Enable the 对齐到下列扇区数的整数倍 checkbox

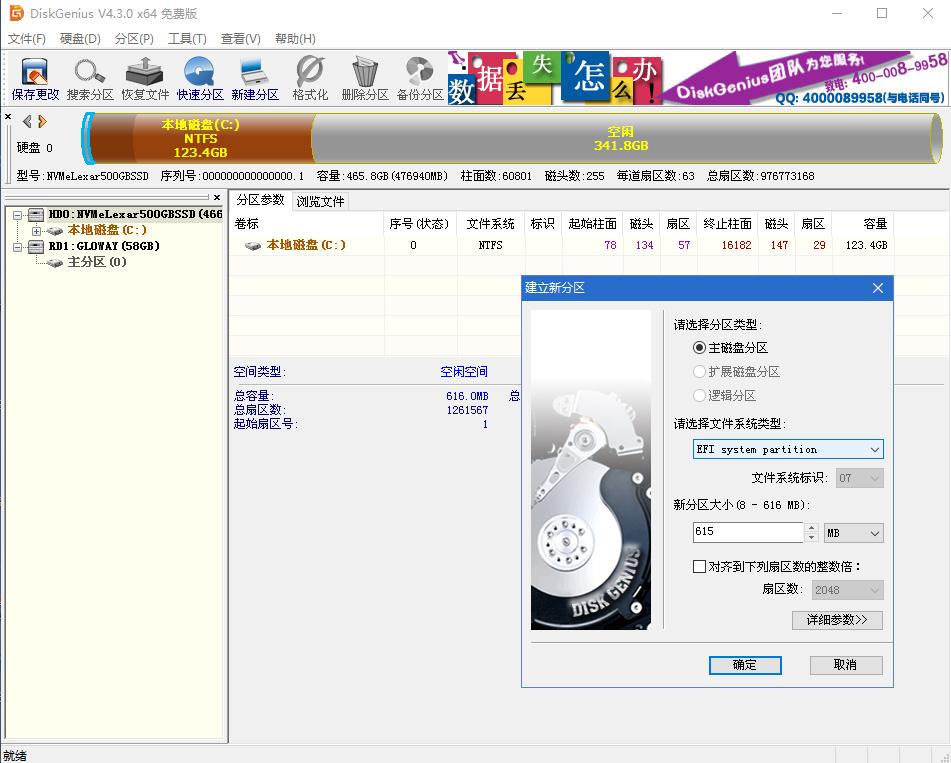(698, 565)
